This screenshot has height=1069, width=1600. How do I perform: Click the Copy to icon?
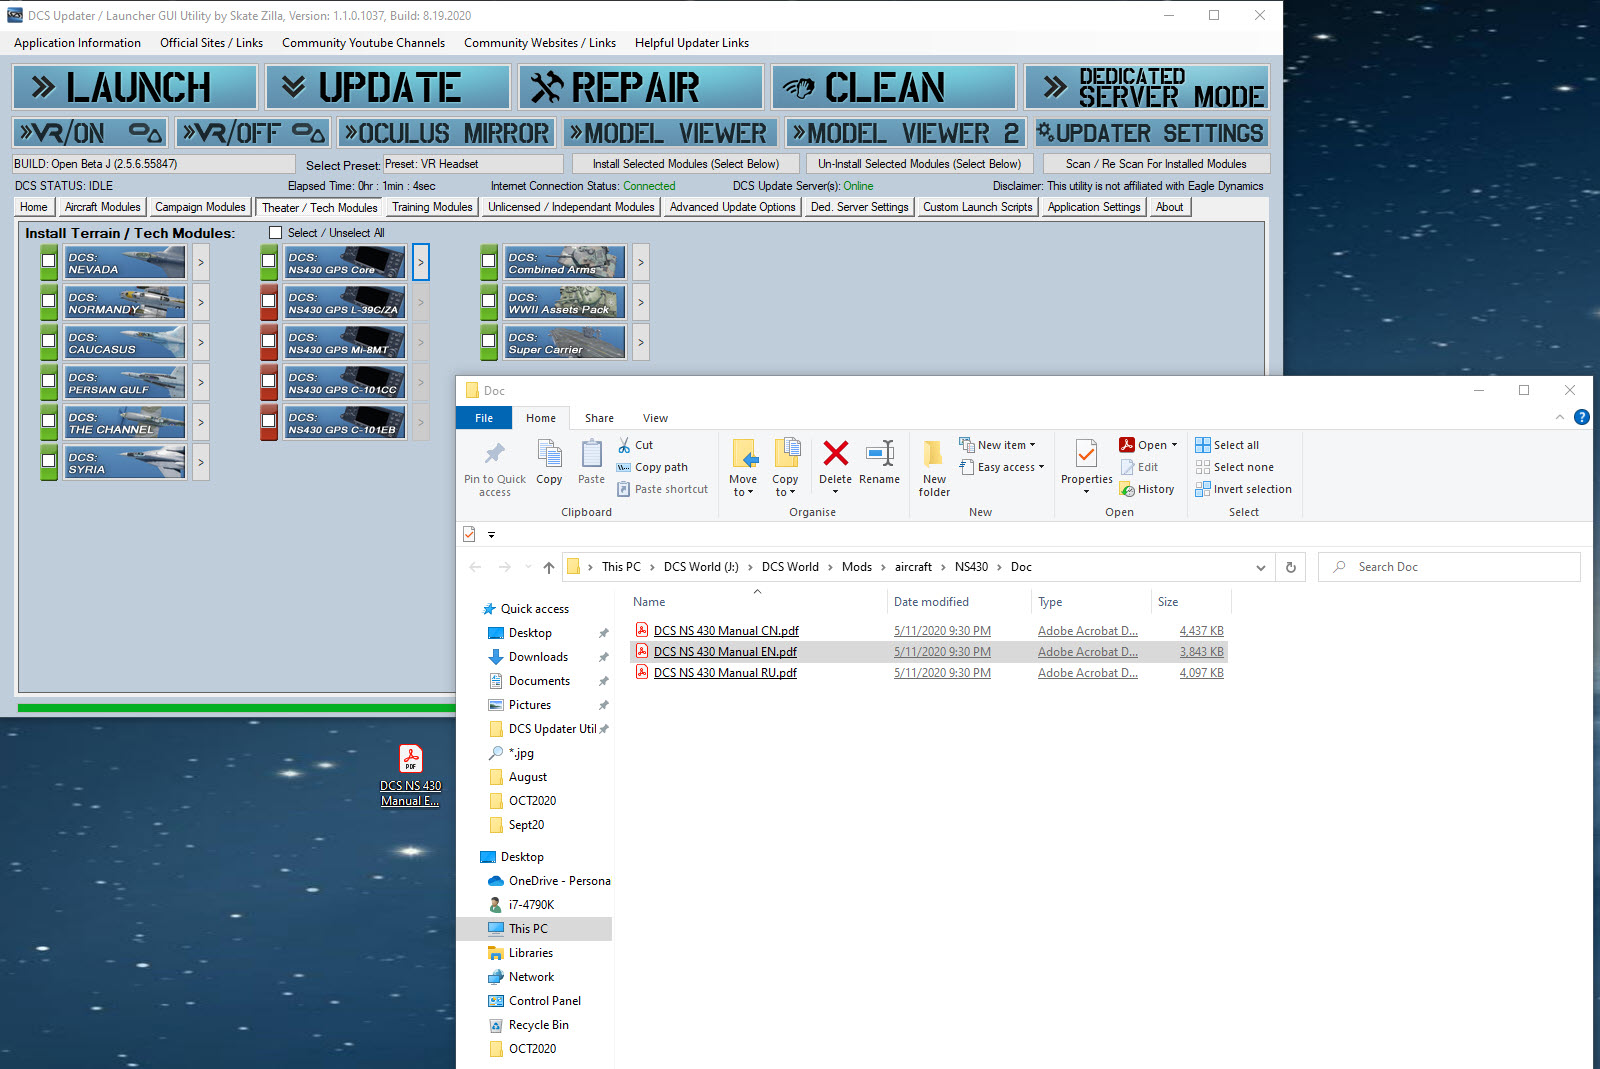tap(786, 454)
